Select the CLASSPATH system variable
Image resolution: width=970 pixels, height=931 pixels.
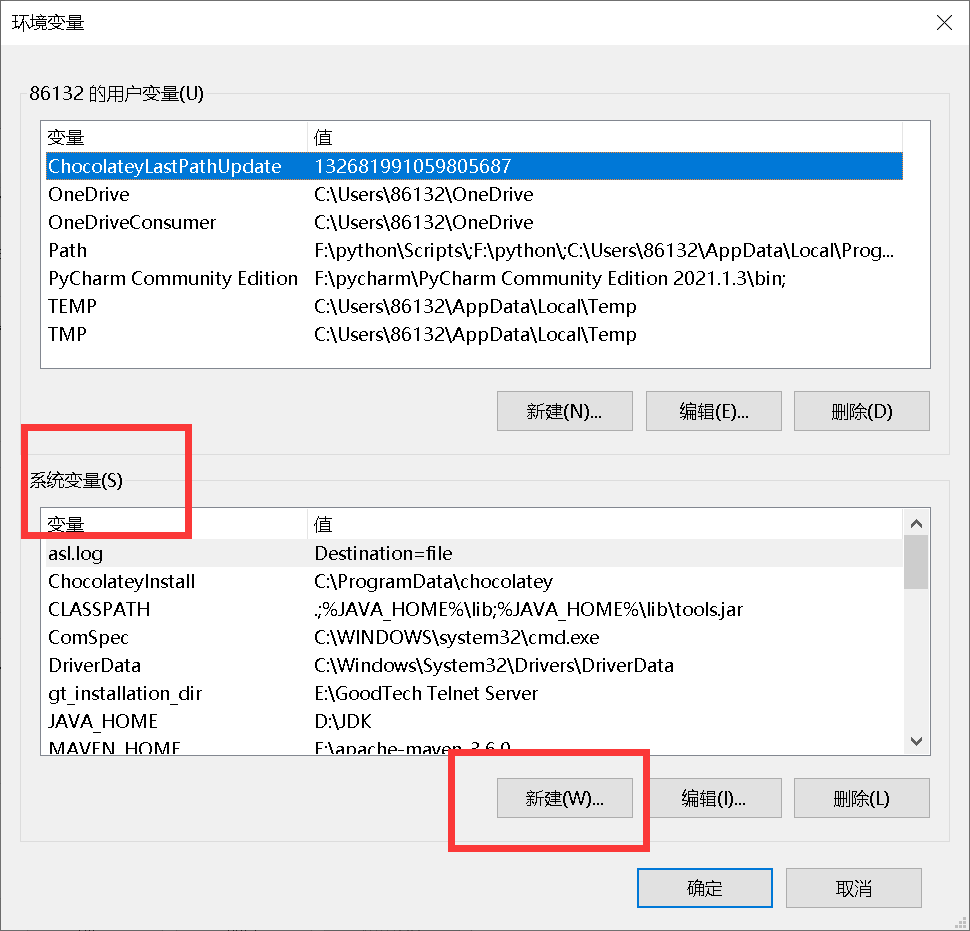(474, 609)
